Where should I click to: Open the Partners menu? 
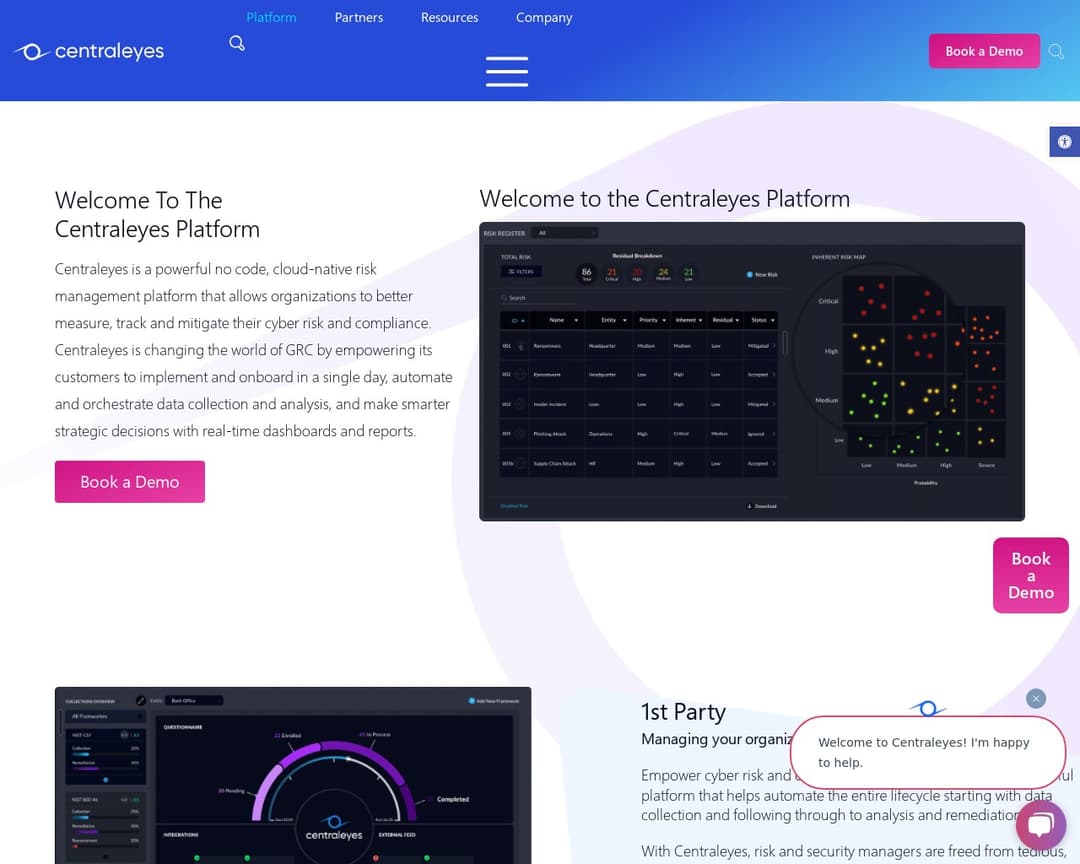tap(359, 17)
